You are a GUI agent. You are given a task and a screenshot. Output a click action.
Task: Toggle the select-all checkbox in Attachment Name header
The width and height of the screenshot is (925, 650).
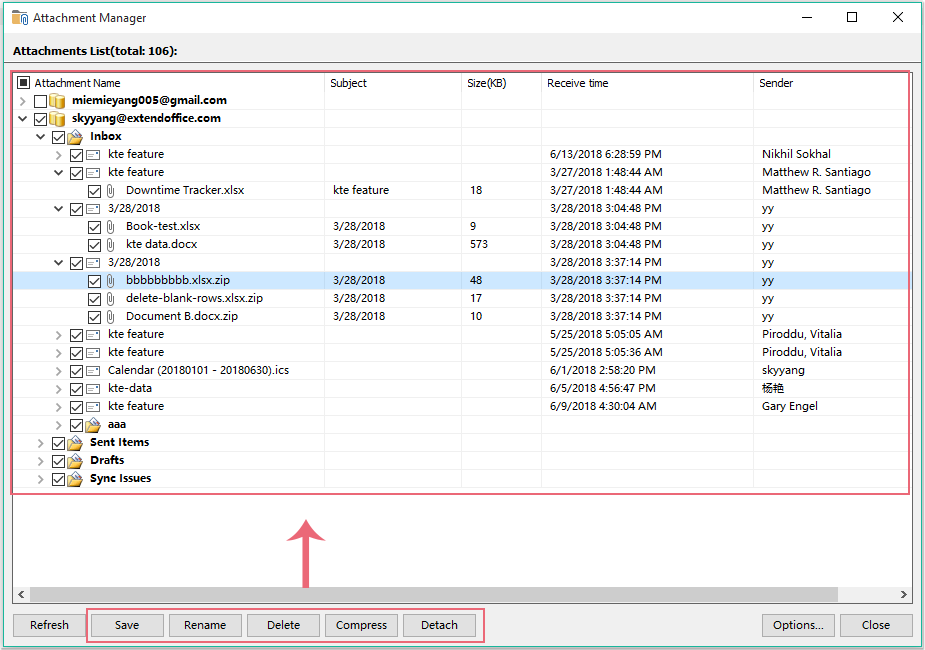click(x=24, y=83)
